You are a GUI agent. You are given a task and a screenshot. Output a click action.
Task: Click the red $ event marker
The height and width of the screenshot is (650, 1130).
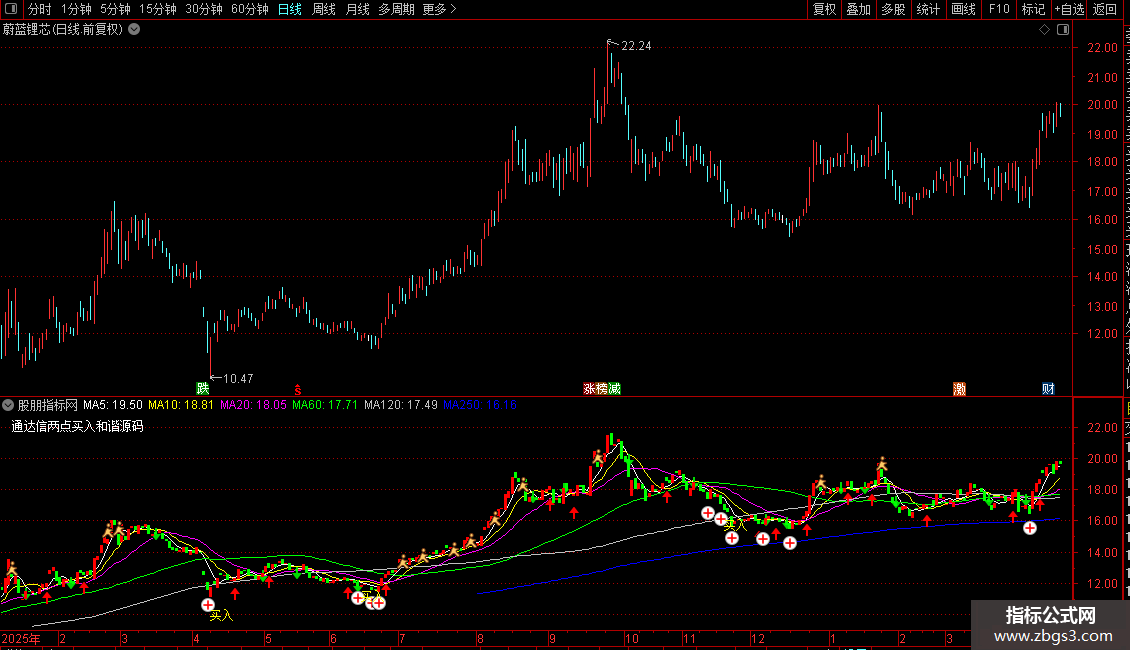coord(298,390)
